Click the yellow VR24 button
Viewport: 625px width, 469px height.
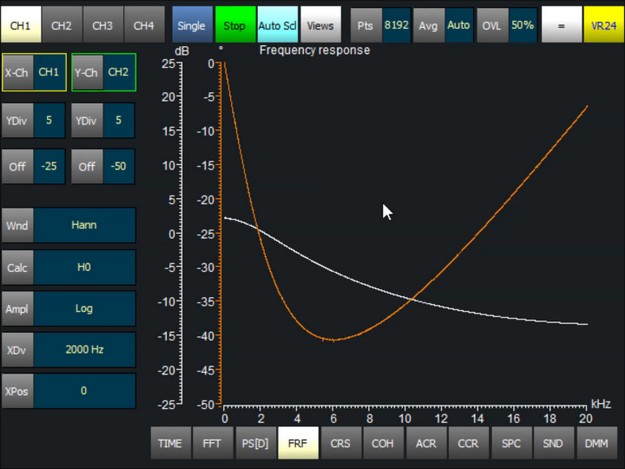(x=603, y=24)
